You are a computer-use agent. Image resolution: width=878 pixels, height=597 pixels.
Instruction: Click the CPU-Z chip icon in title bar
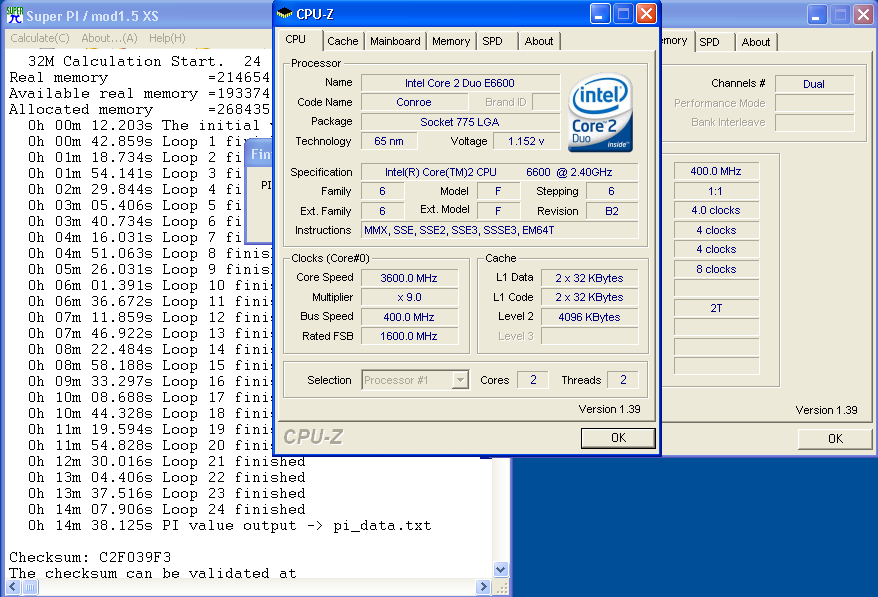click(x=284, y=13)
